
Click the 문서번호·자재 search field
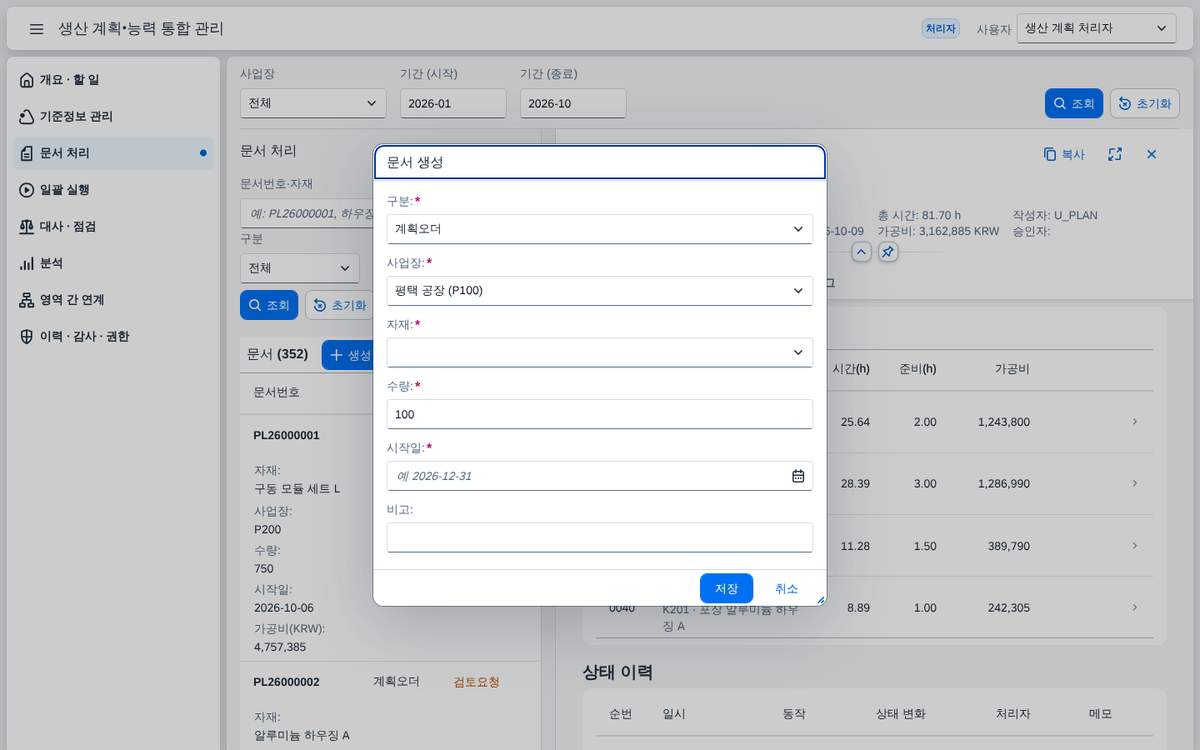click(306, 213)
